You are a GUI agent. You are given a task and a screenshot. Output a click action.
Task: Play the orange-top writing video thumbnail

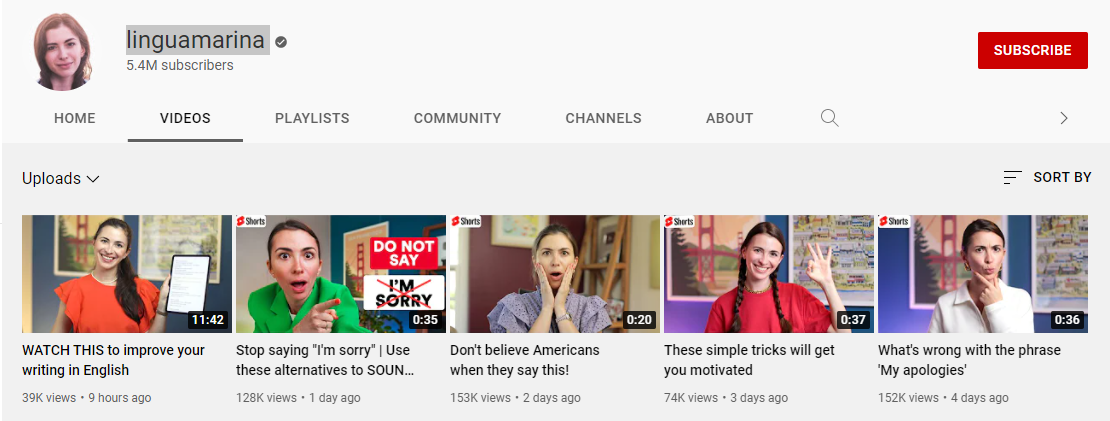[x=127, y=274]
